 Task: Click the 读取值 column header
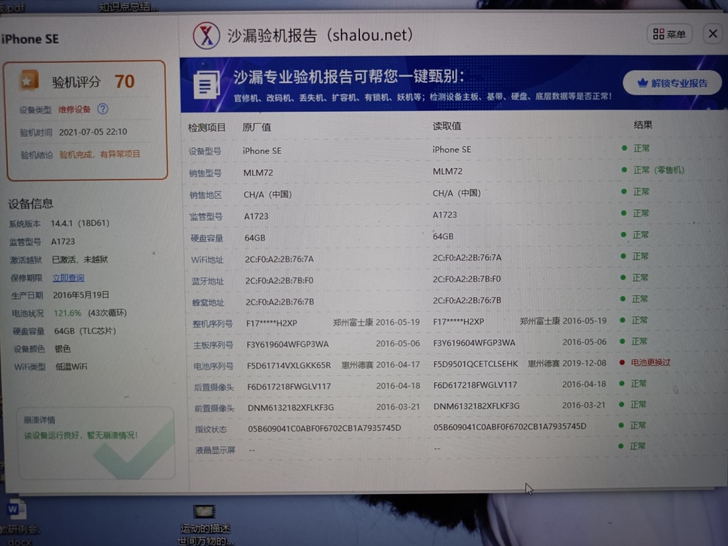coord(447,126)
